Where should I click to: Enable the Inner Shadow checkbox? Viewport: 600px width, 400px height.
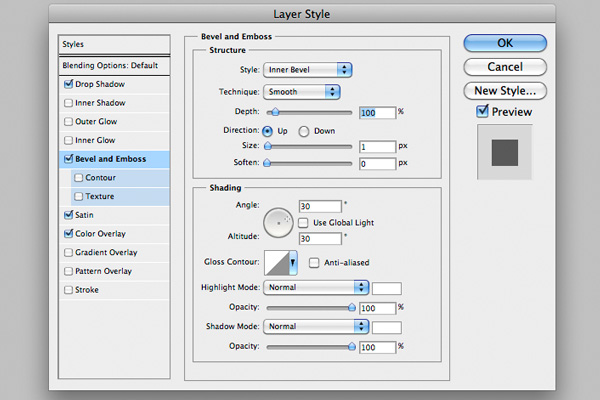68,102
